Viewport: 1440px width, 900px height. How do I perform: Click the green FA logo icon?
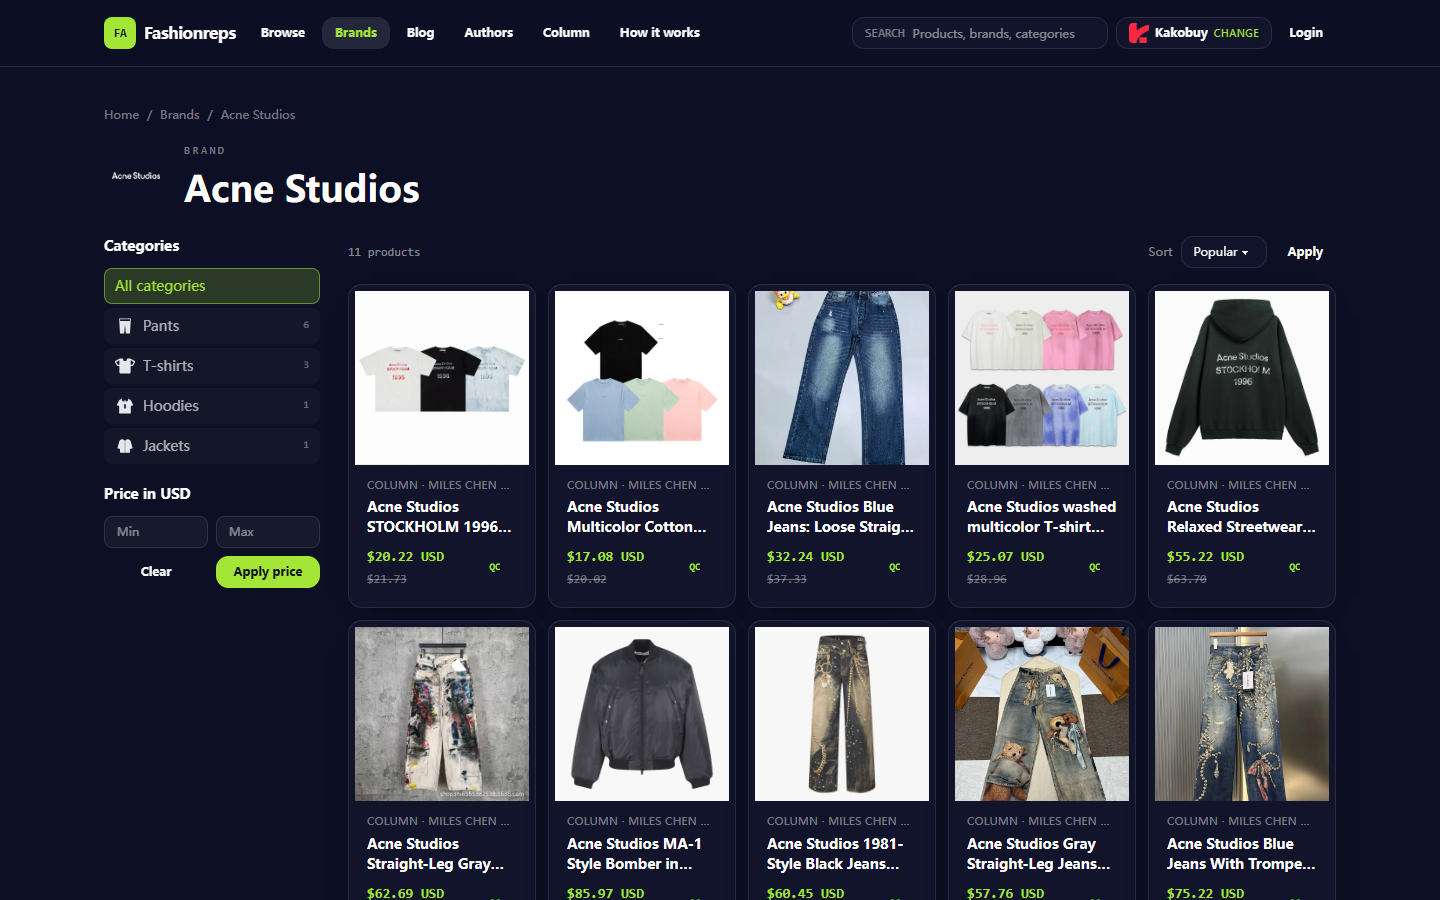pos(120,33)
